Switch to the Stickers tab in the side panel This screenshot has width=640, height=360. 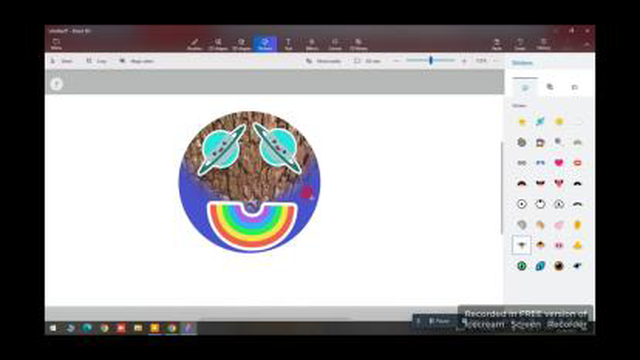(x=525, y=87)
